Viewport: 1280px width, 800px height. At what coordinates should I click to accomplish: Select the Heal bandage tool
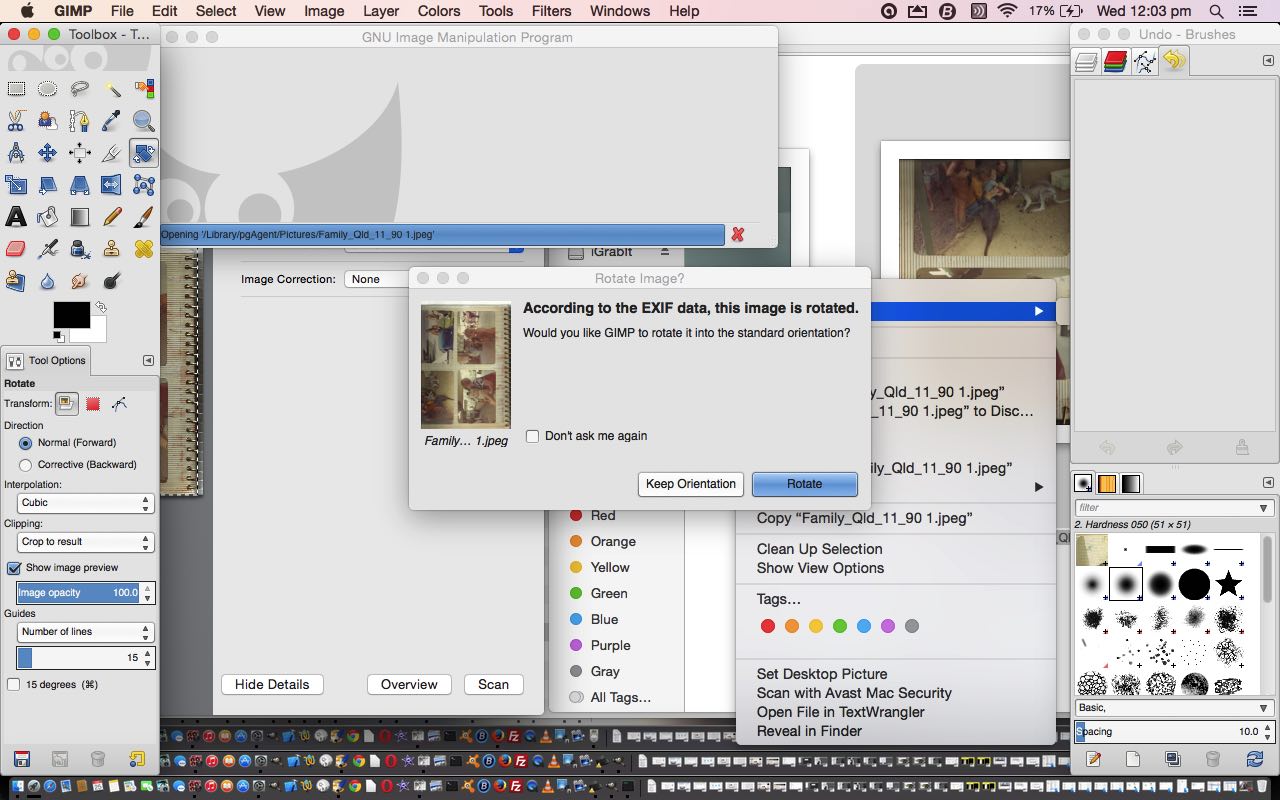pyautogui.click(x=143, y=249)
